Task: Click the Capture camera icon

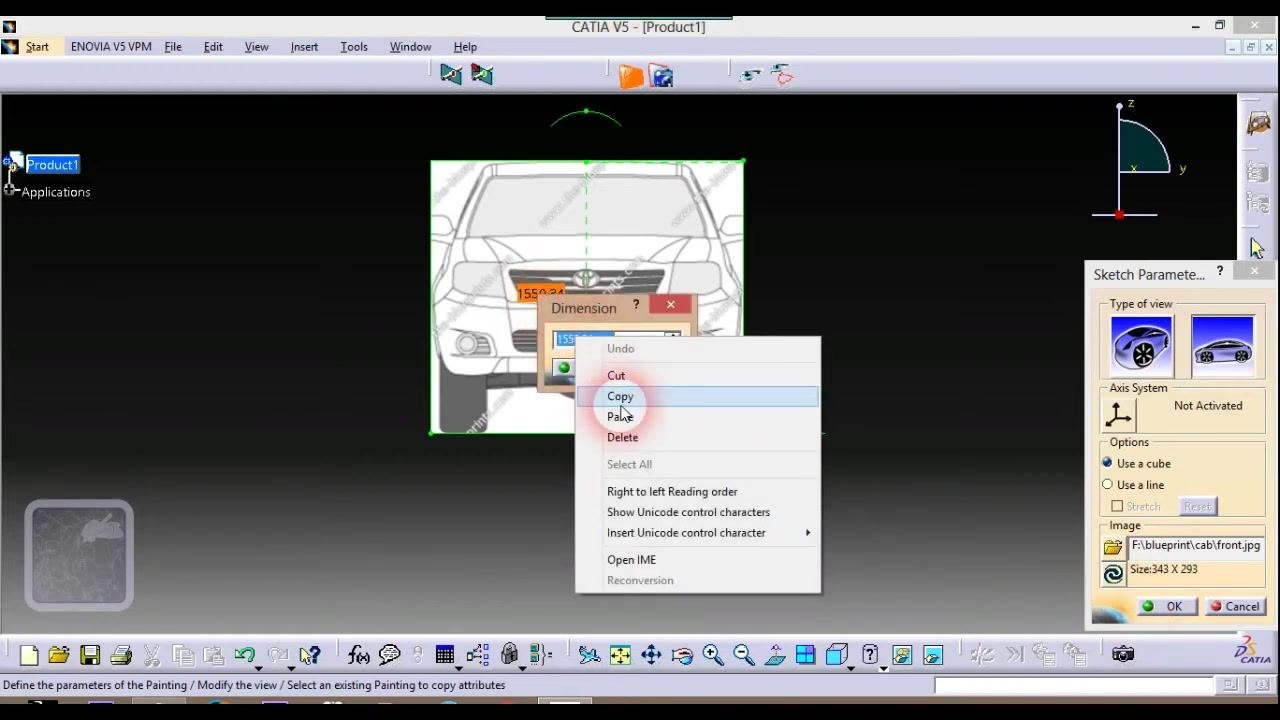Action: click(x=1123, y=654)
